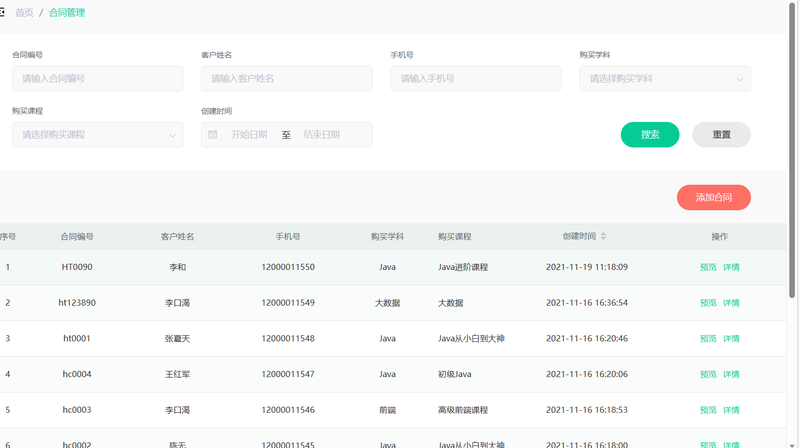Click course cell 初级Java
800x448 pixels.
tap(455, 374)
